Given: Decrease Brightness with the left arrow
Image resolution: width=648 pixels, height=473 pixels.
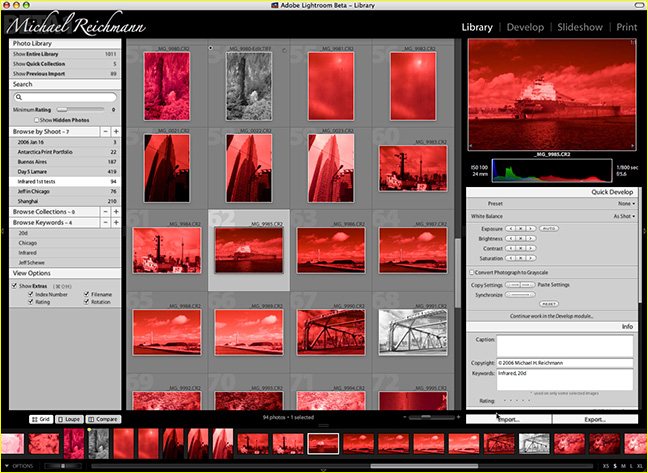Looking at the screenshot, I should pyautogui.click(x=510, y=238).
